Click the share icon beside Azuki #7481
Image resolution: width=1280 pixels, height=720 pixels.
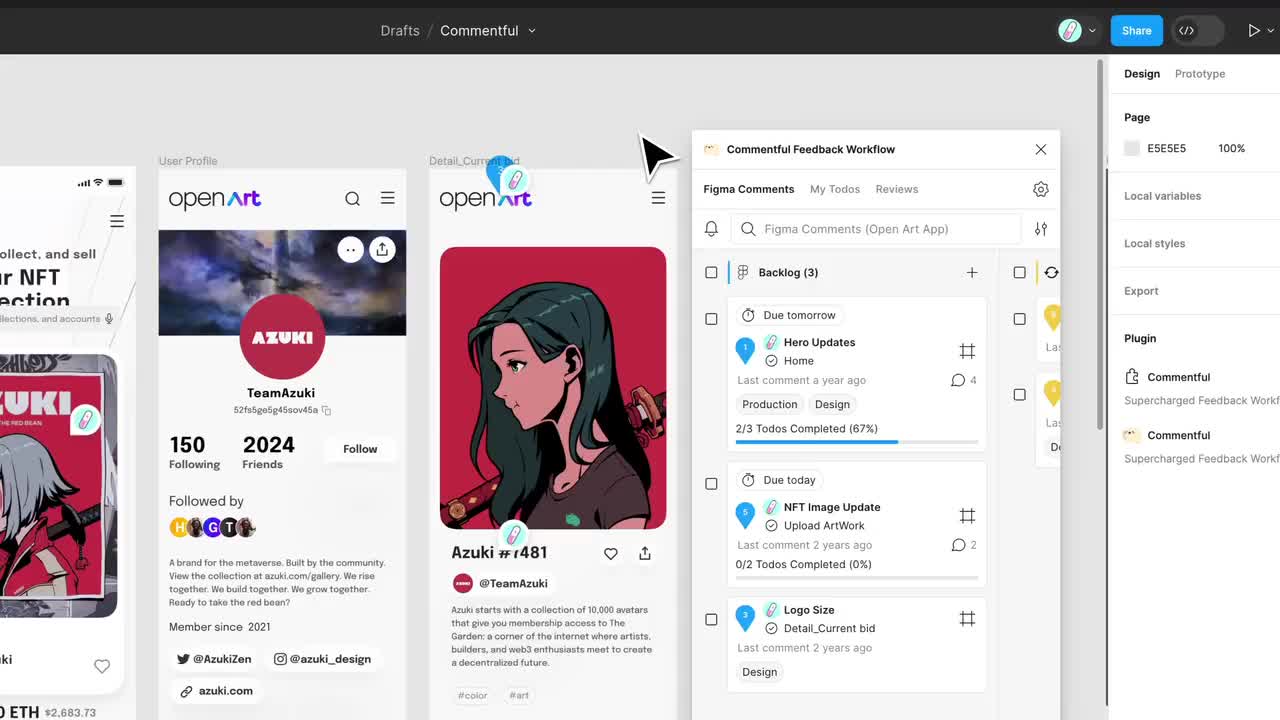[x=645, y=553]
